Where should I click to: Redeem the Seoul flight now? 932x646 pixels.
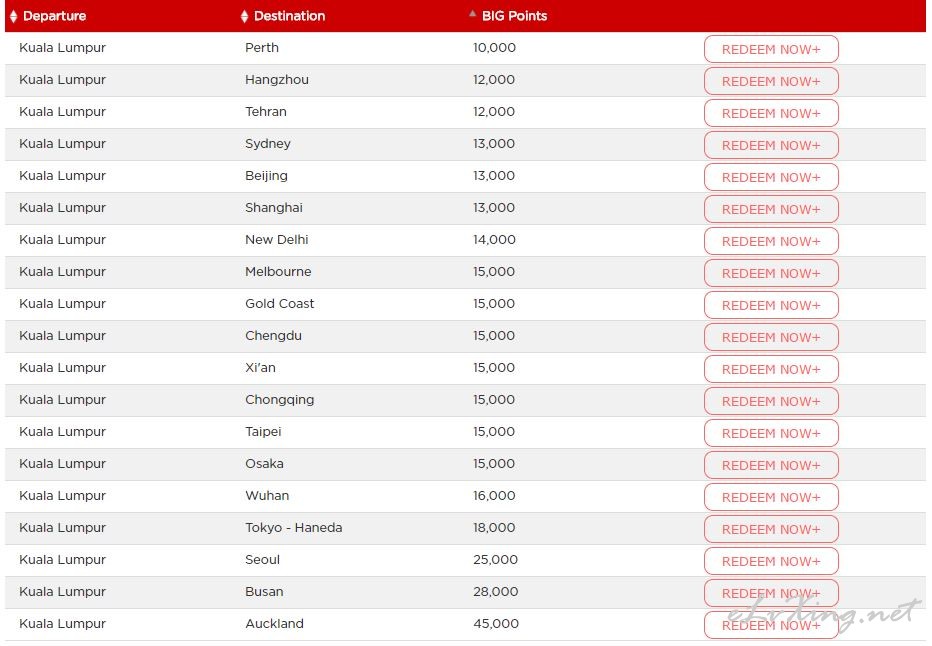click(x=771, y=562)
